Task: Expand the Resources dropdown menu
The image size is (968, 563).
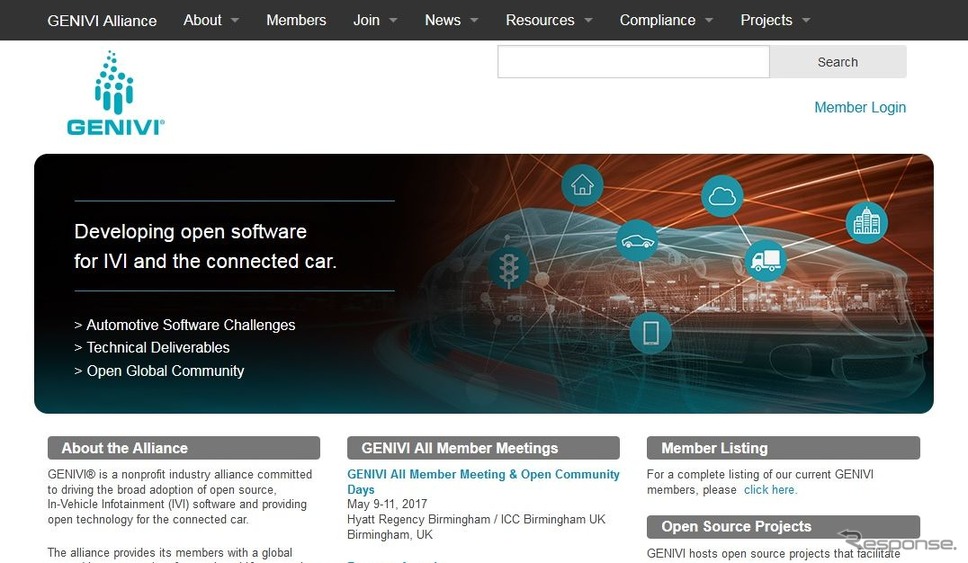Action: [549, 20]
